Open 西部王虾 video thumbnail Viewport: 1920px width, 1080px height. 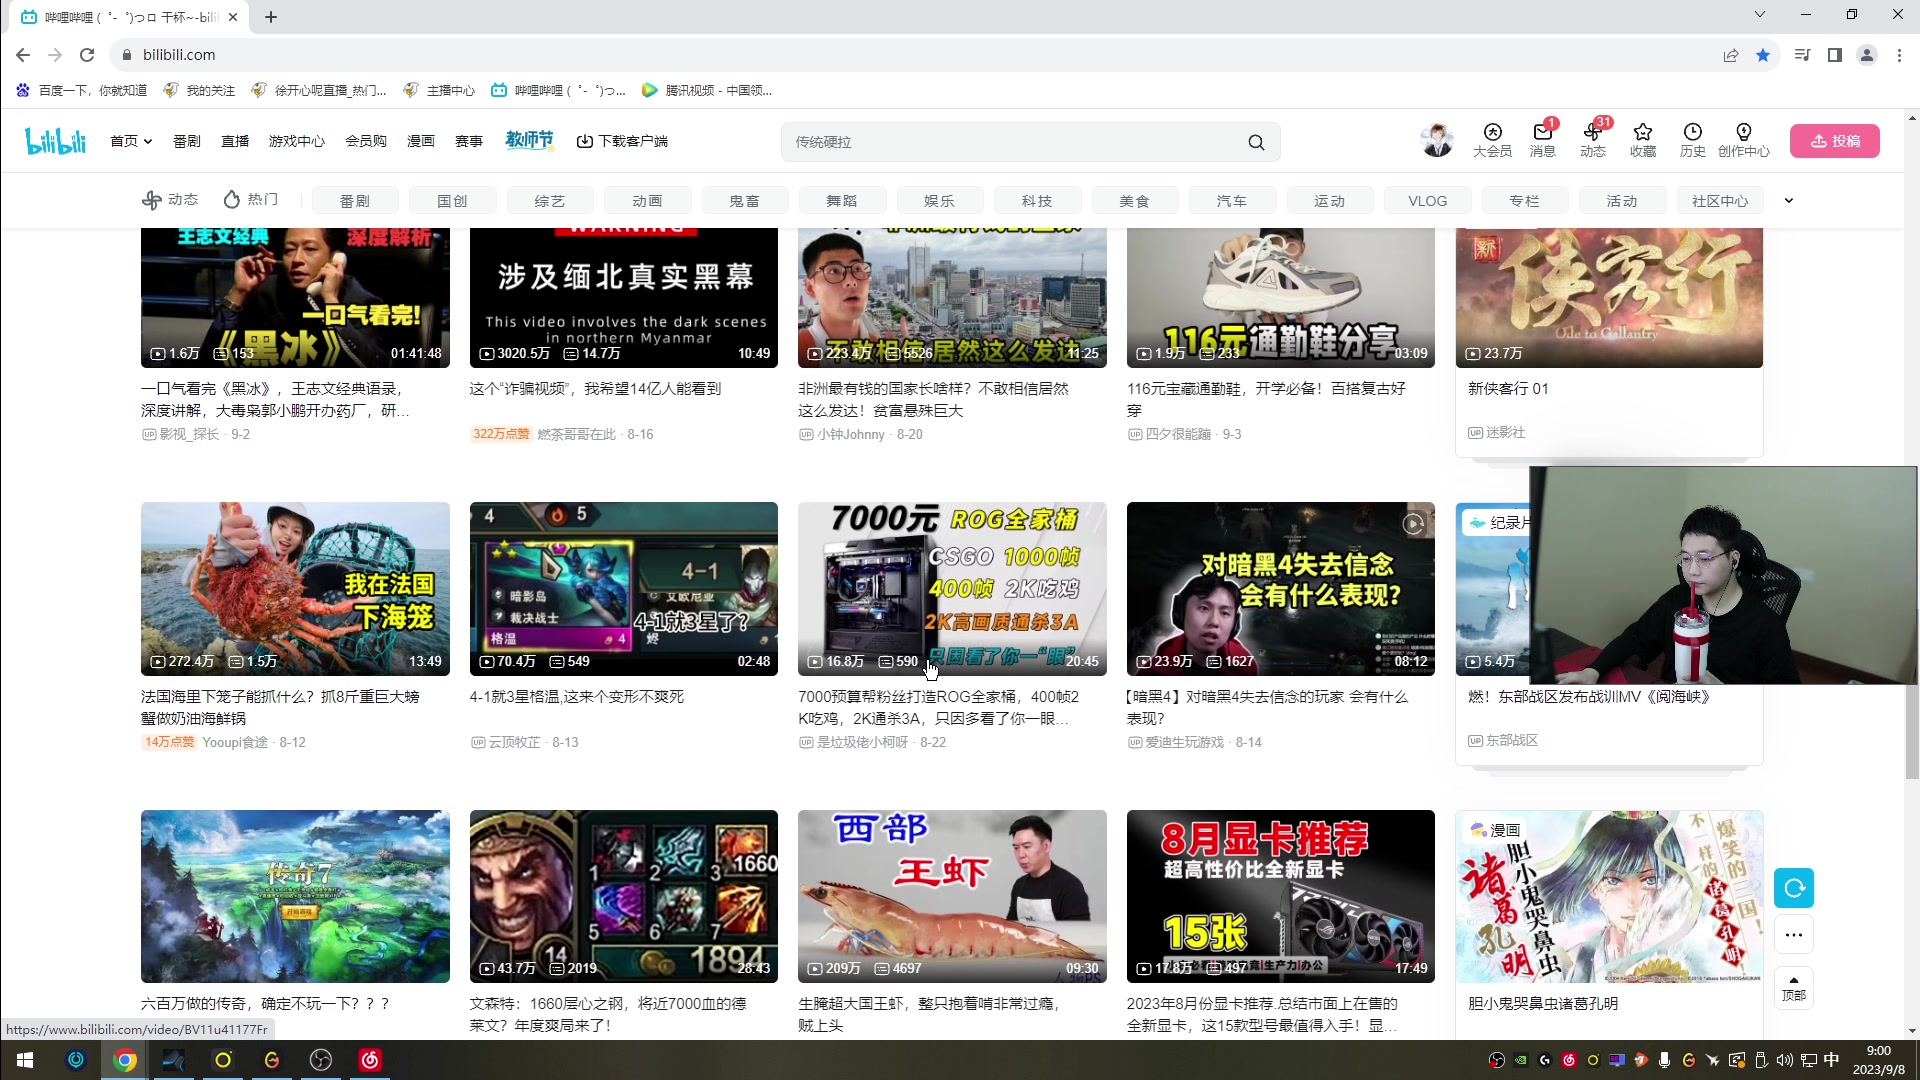(x=952, y=896)
